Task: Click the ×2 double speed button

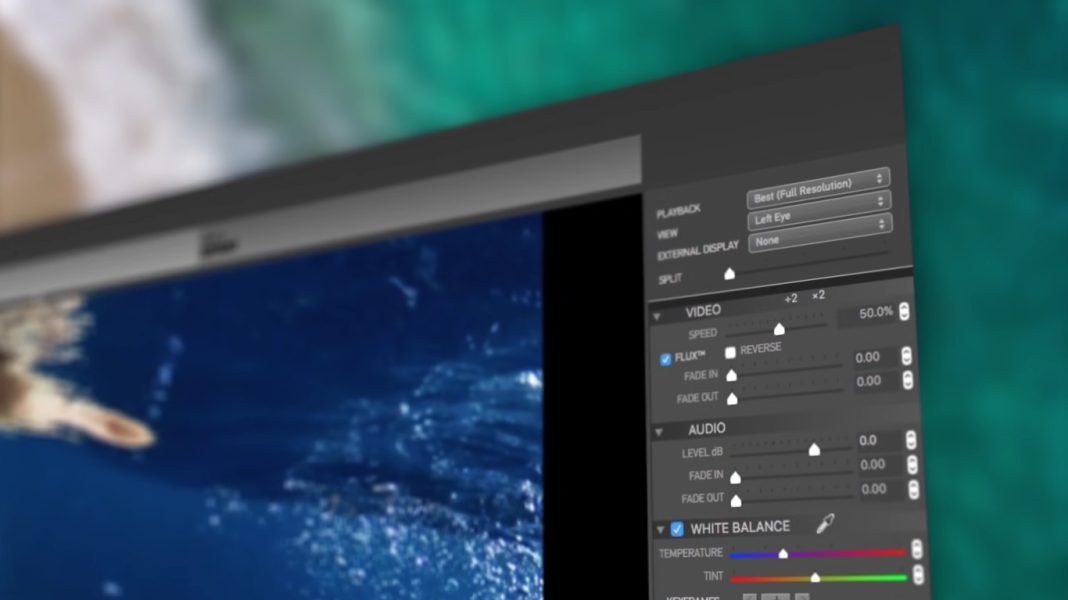Action: pyautogui.click(x=818, y=296)
